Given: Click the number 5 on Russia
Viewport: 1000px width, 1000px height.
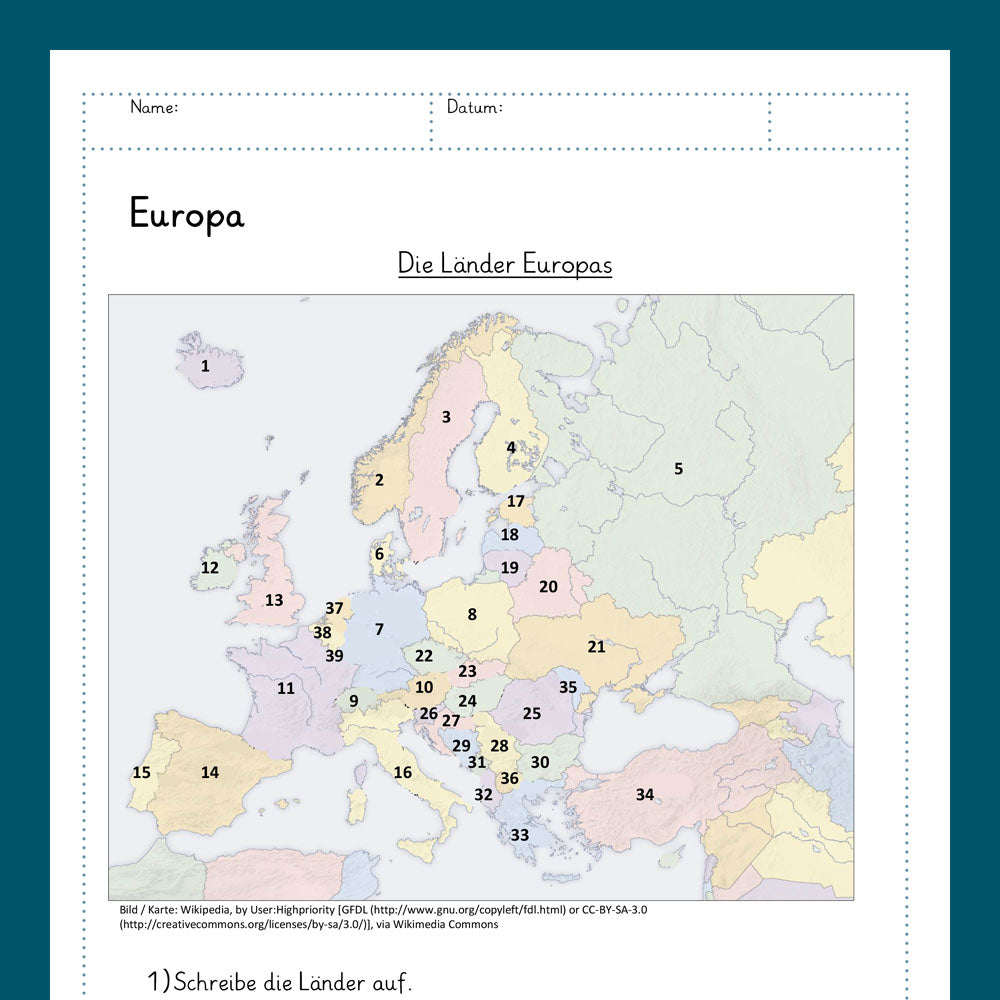Looking at the screenshot, I should coord(679,469).
